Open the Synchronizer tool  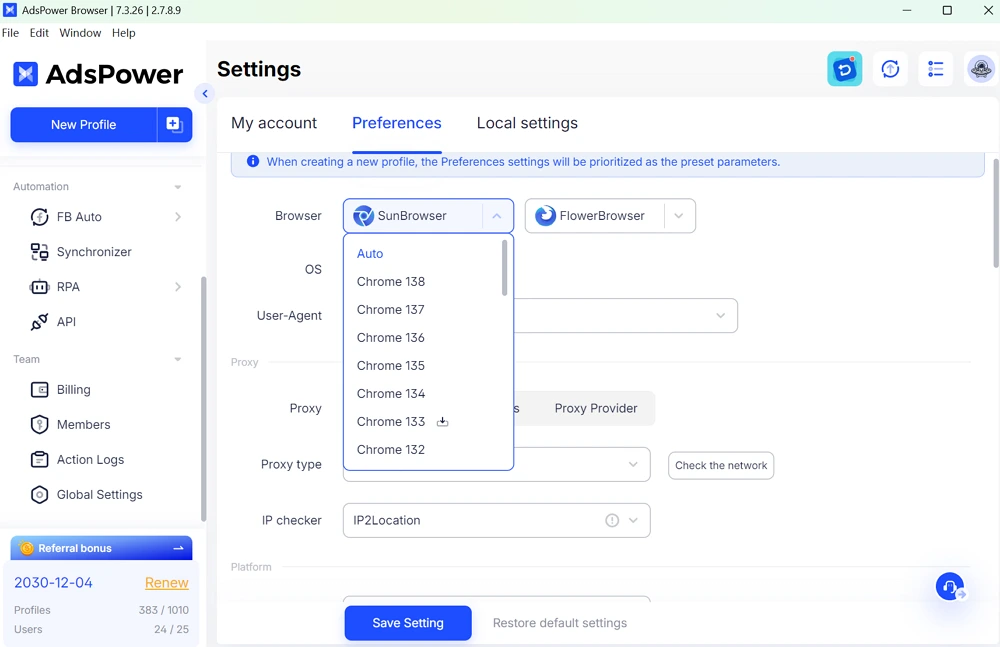pyautogui.click(x=94, y=252)
